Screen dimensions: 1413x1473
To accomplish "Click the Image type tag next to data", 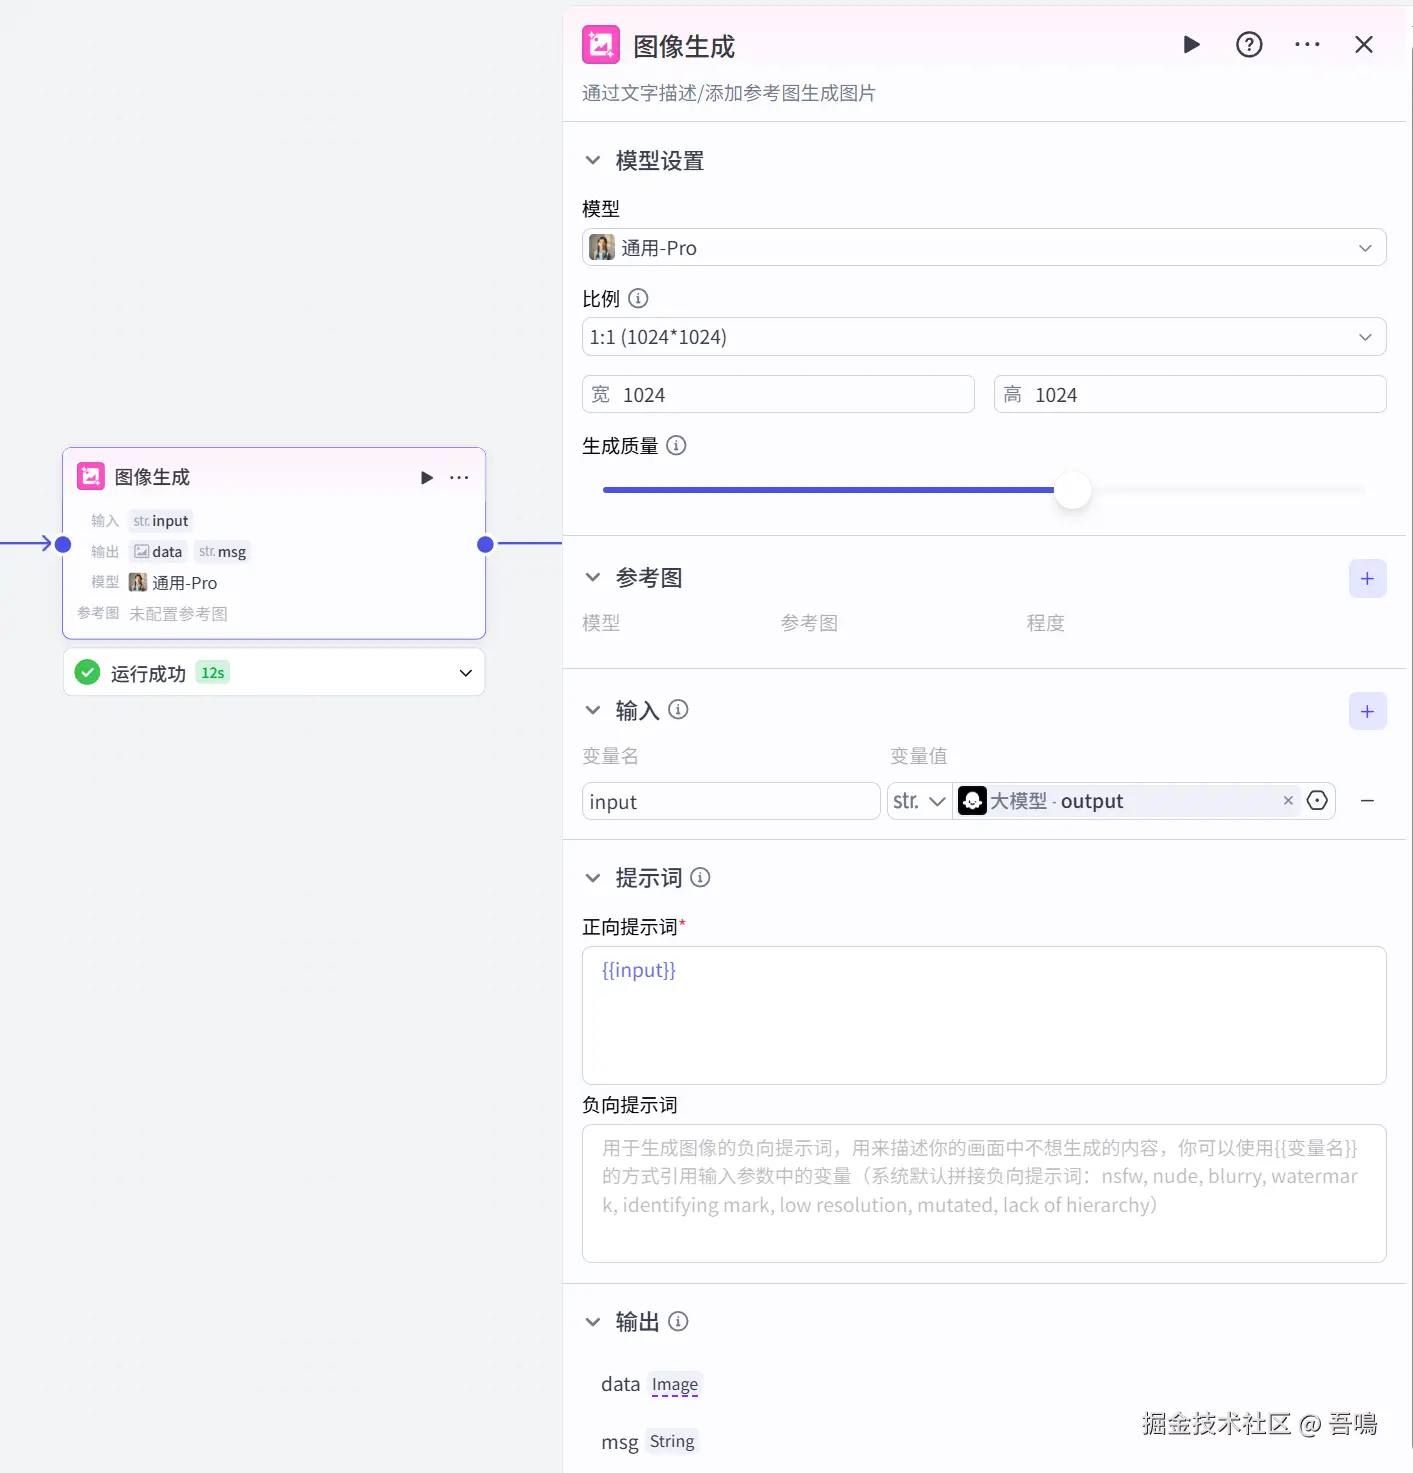I will point(675,1385).
